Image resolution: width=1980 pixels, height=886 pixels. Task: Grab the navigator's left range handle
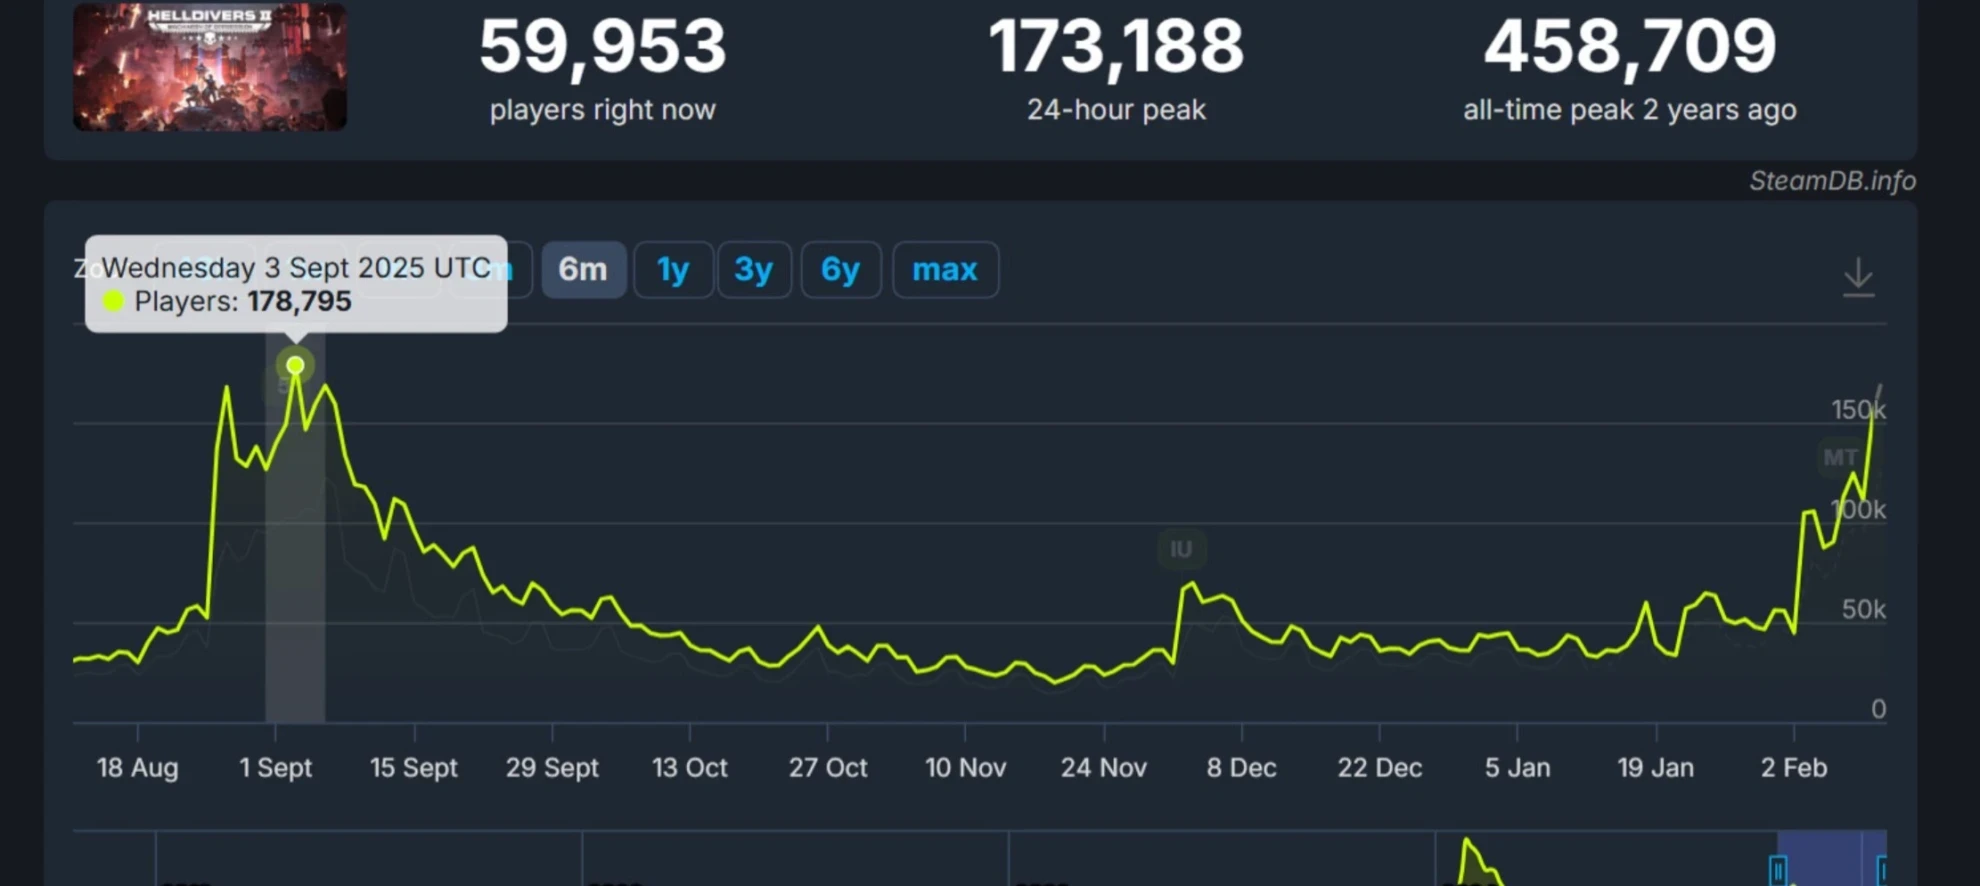coord(1778,870)
